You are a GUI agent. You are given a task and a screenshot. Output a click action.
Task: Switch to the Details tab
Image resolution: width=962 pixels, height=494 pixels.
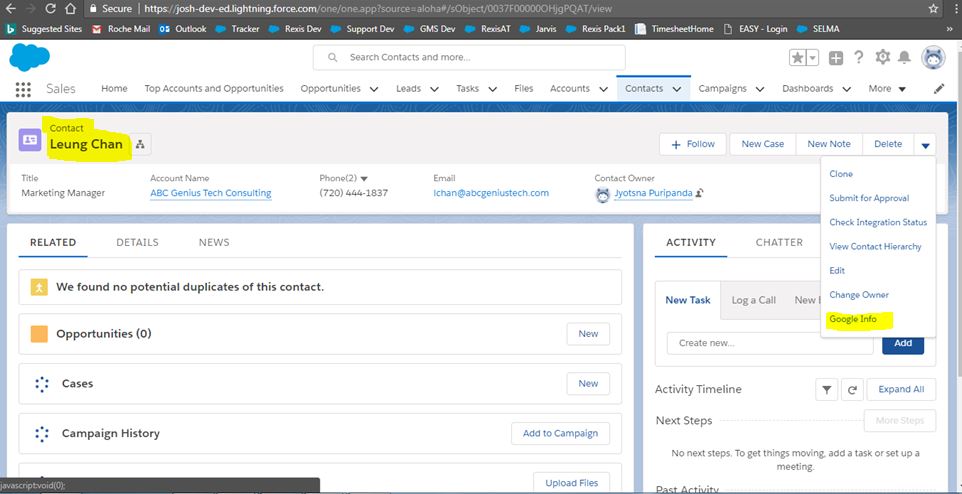[x=137, y=242]
